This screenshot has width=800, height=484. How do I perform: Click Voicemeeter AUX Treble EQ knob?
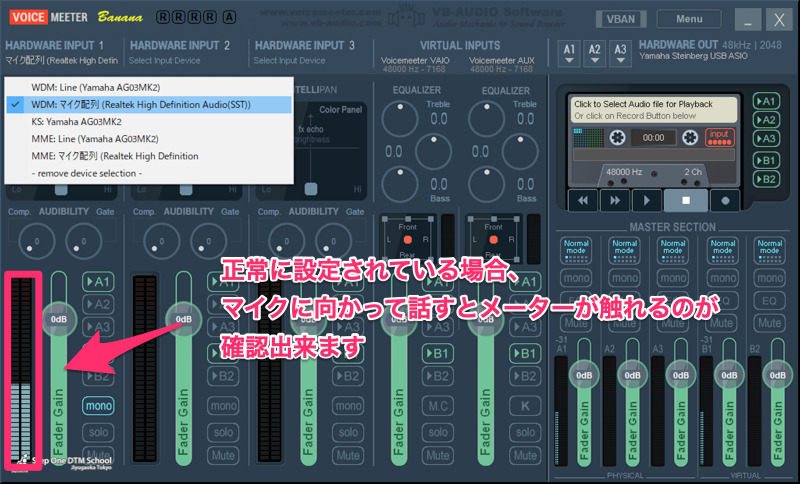[487, 119]
